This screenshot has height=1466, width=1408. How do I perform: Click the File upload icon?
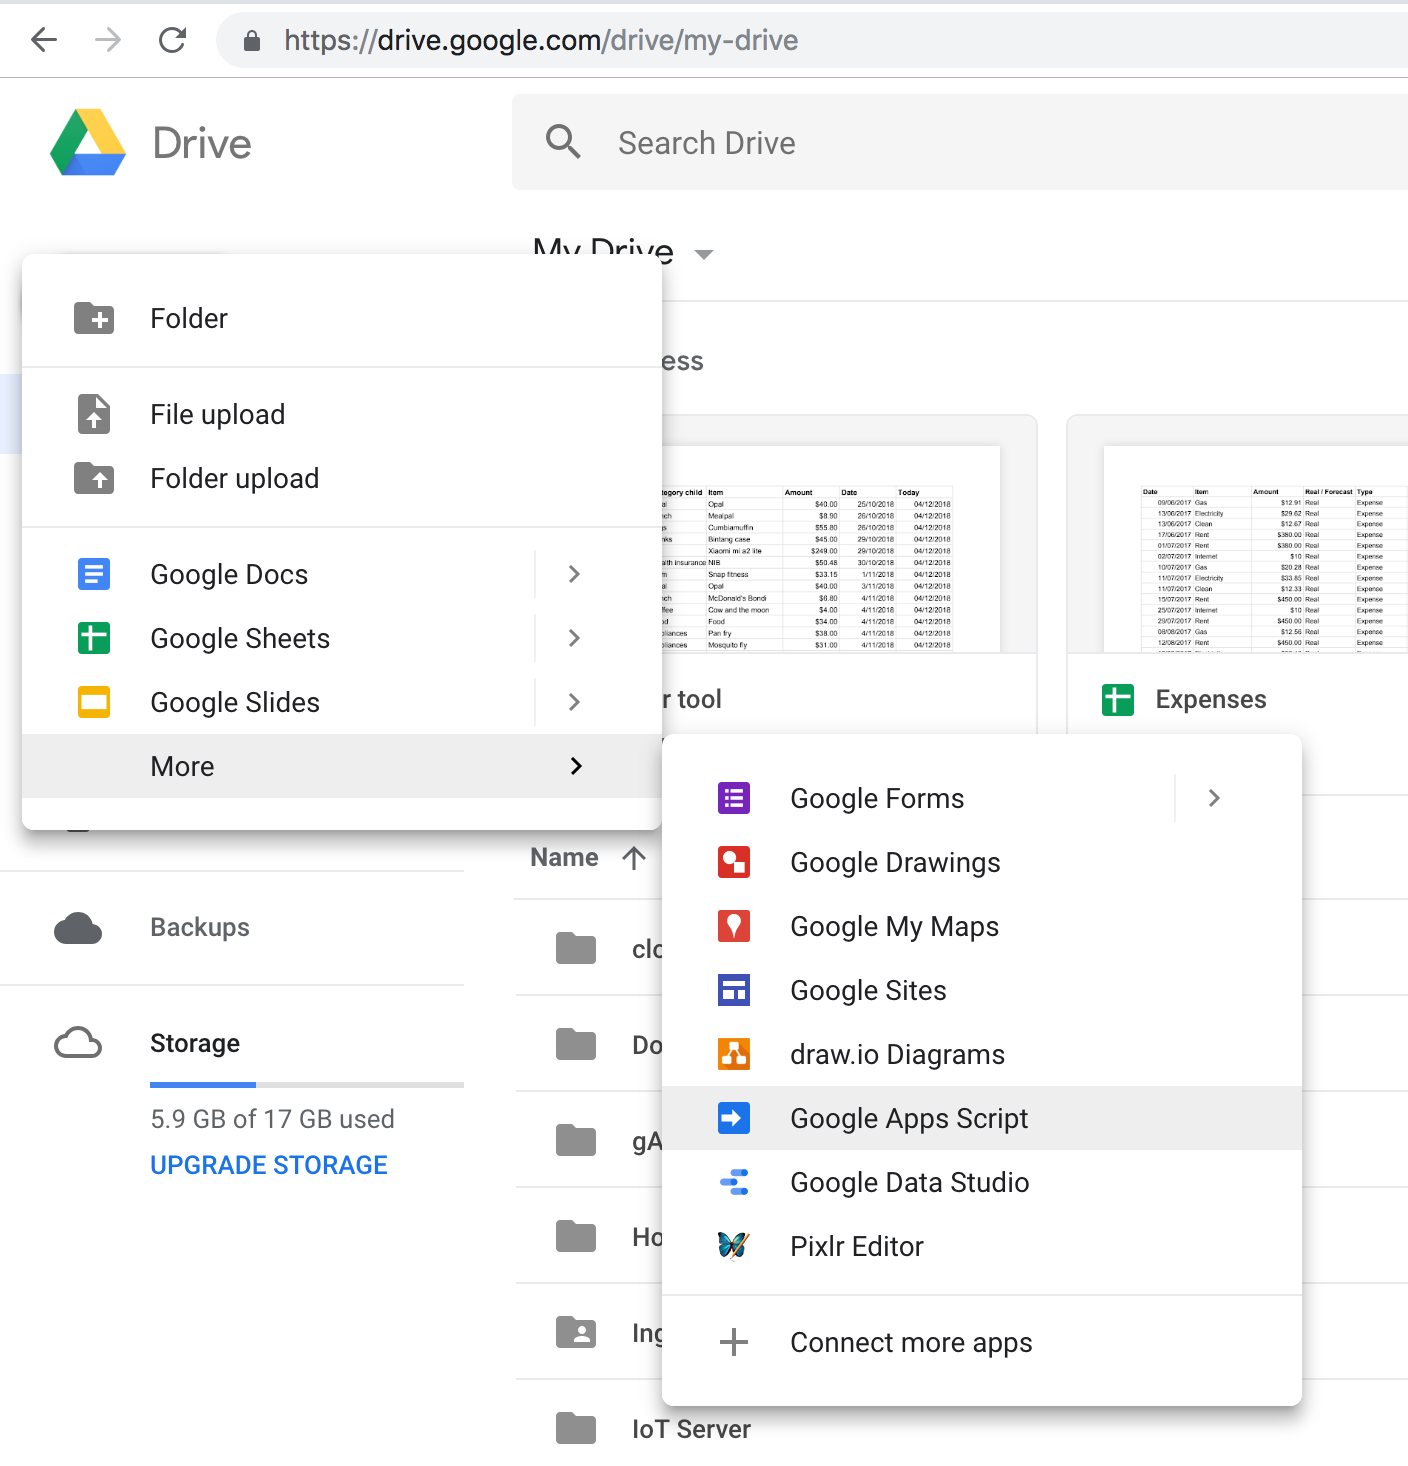click(94, 414)
